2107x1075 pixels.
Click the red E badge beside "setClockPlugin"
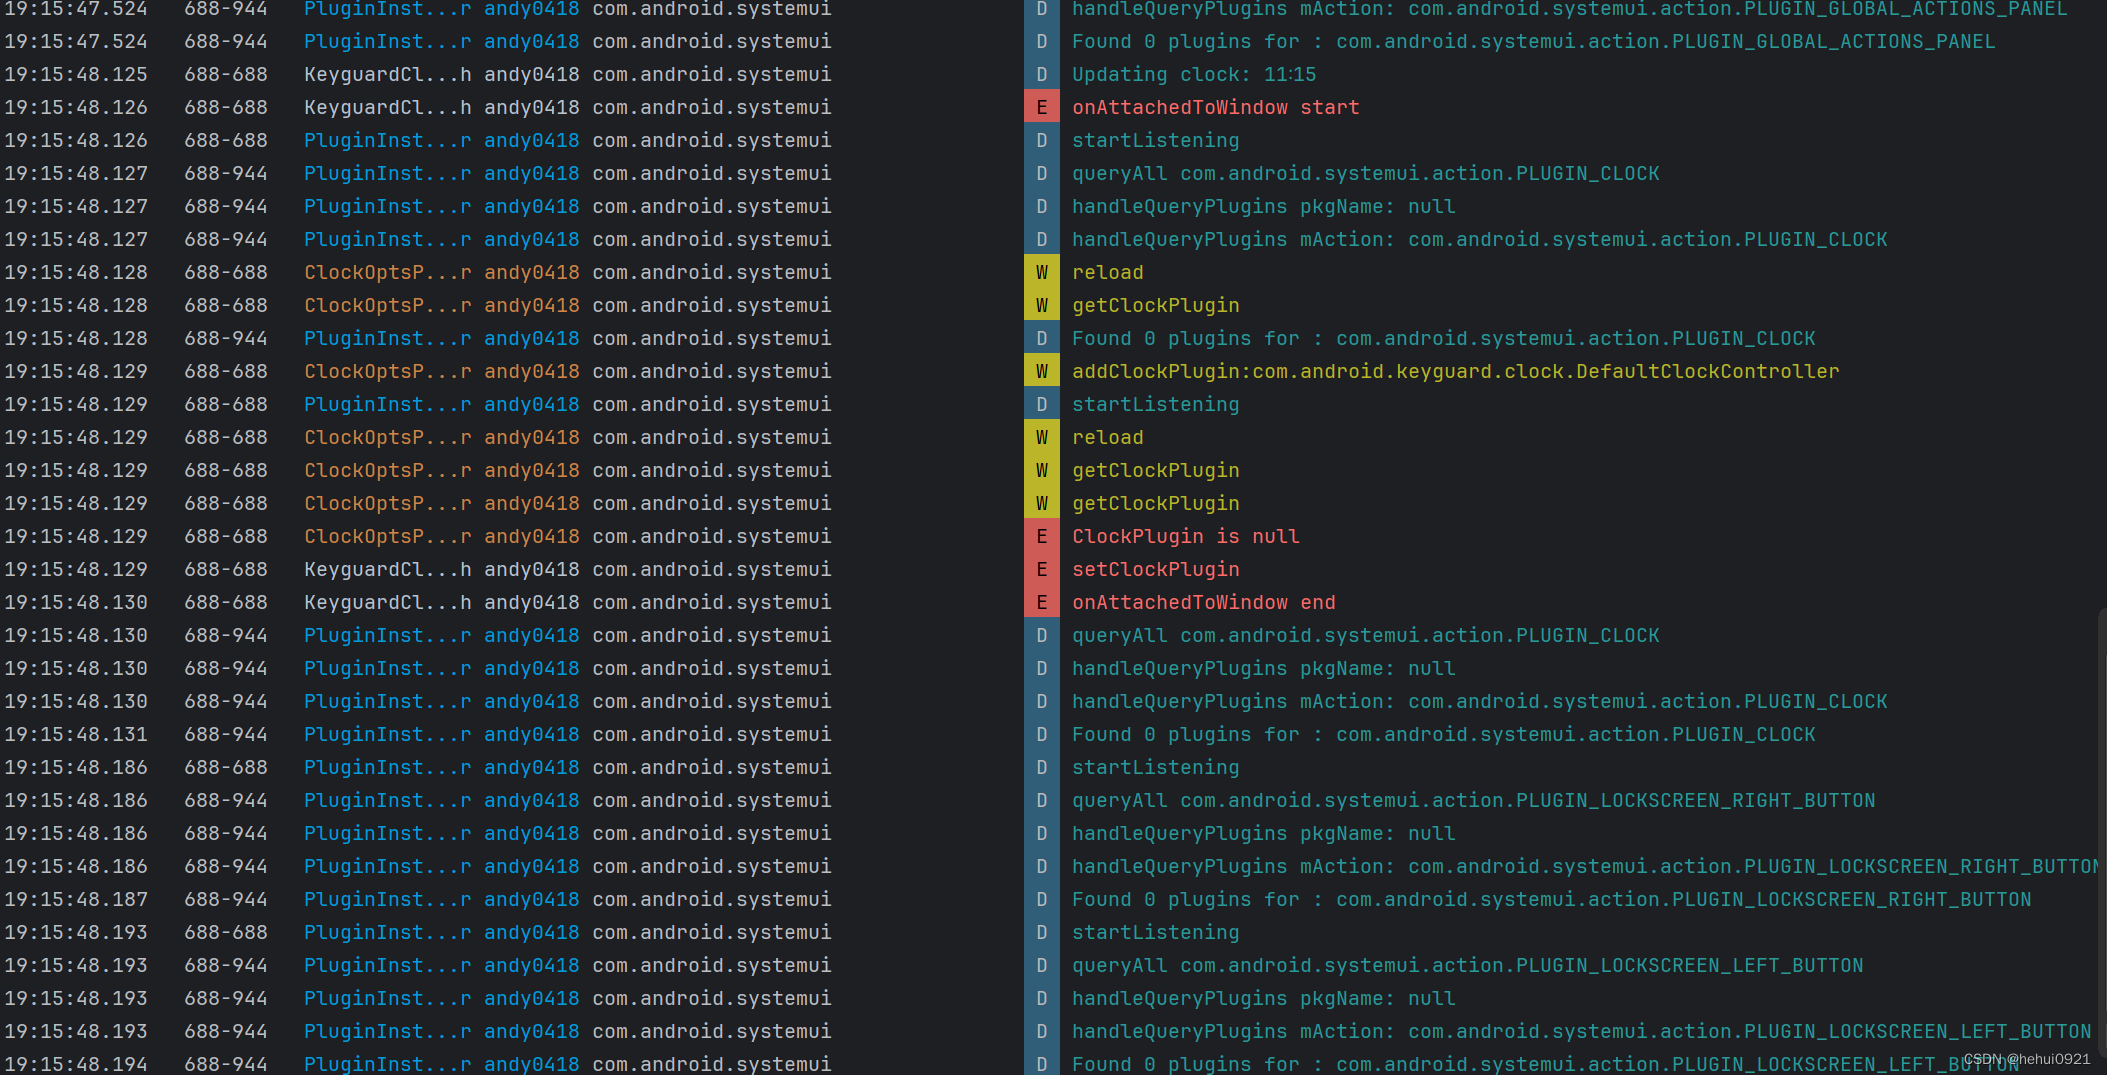pos(1042,570)
